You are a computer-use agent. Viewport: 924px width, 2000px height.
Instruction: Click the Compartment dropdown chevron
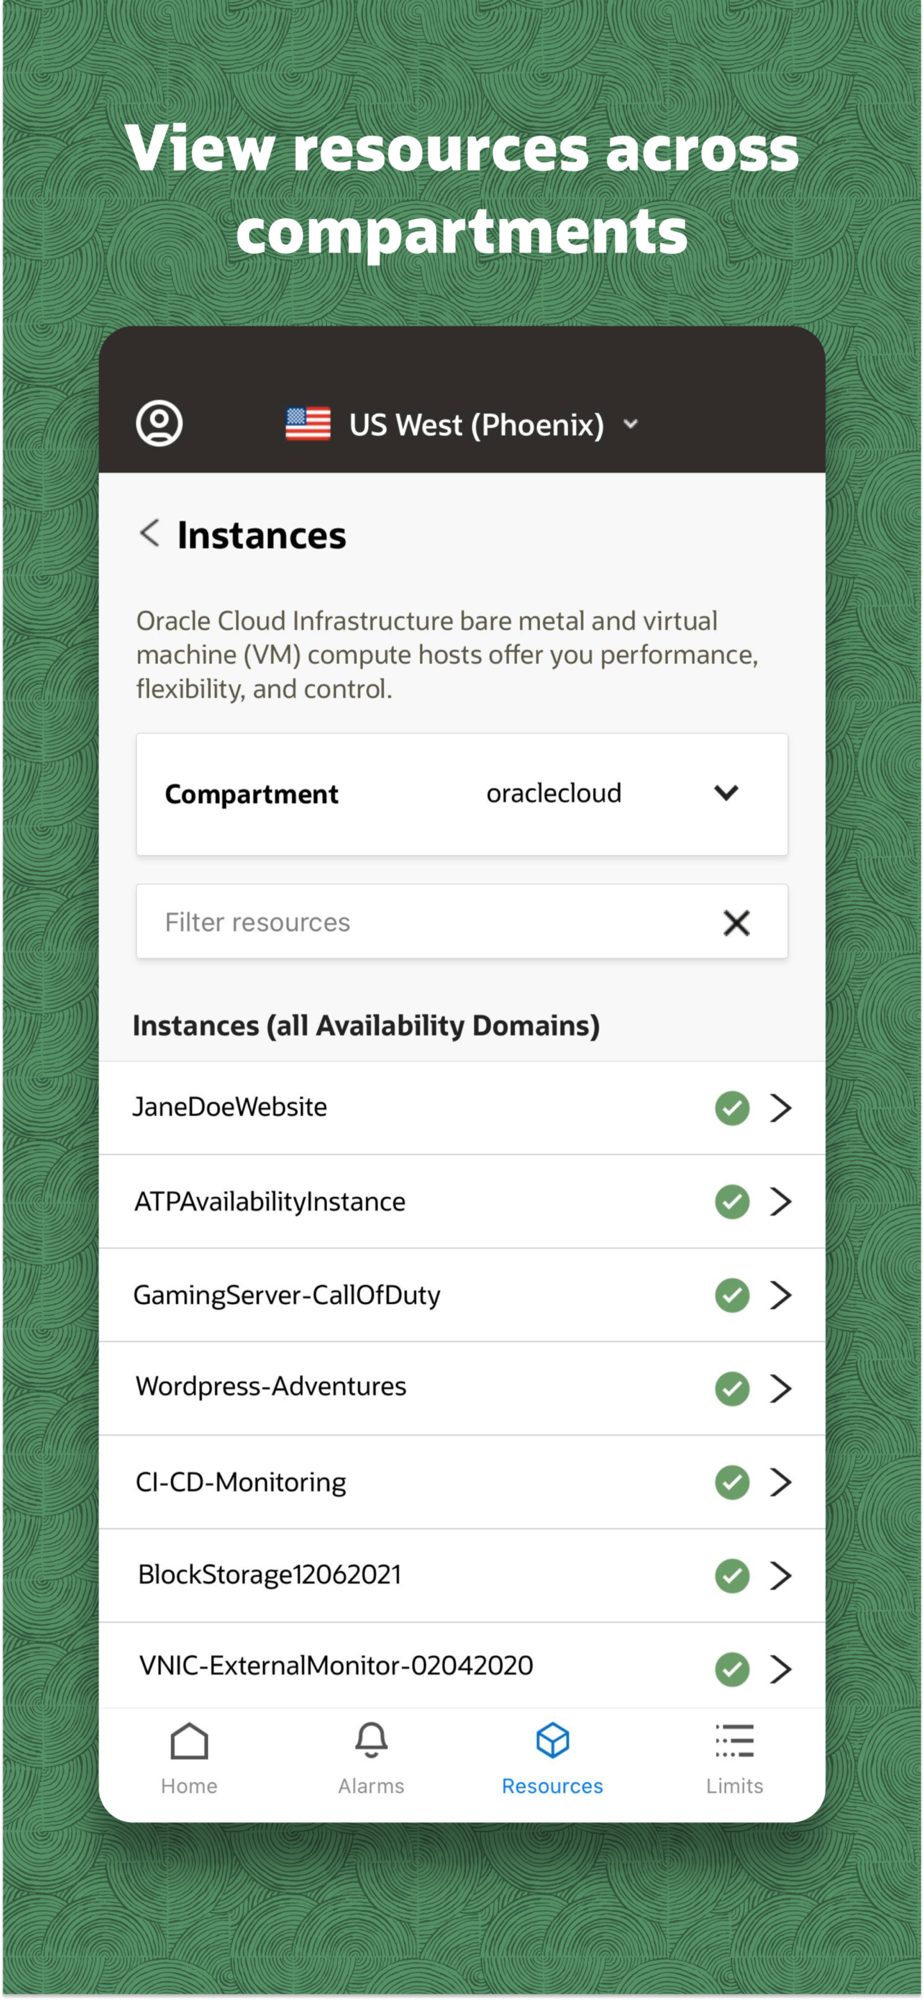726,793
